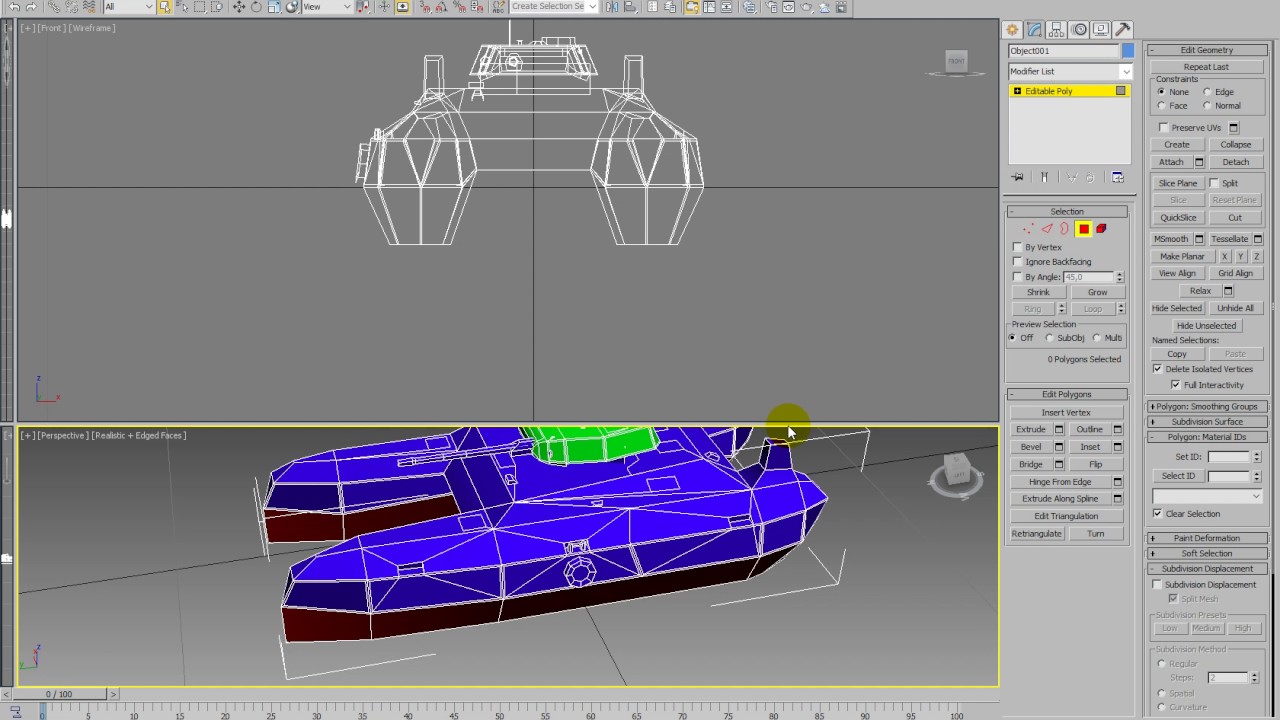1280x720 pixels.
Task: Activate Select and Scale tool
Action: click(274, 7)
